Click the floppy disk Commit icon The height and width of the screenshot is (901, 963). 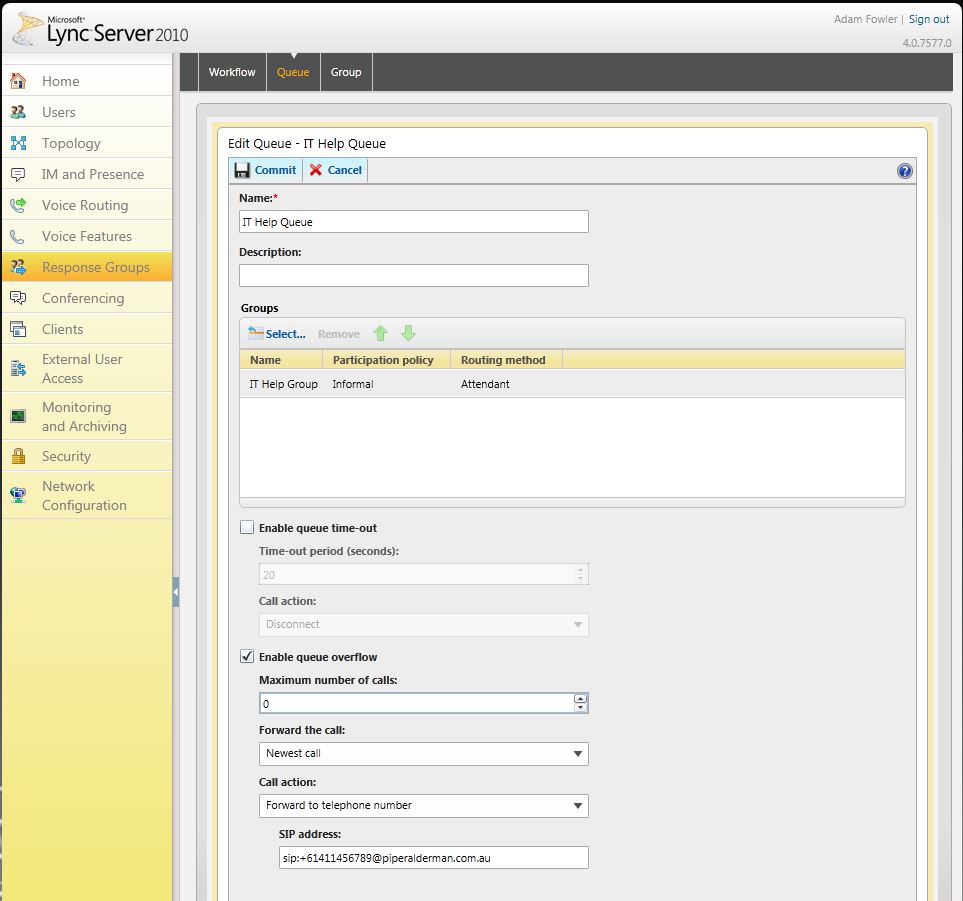click(x=242, y=170)
